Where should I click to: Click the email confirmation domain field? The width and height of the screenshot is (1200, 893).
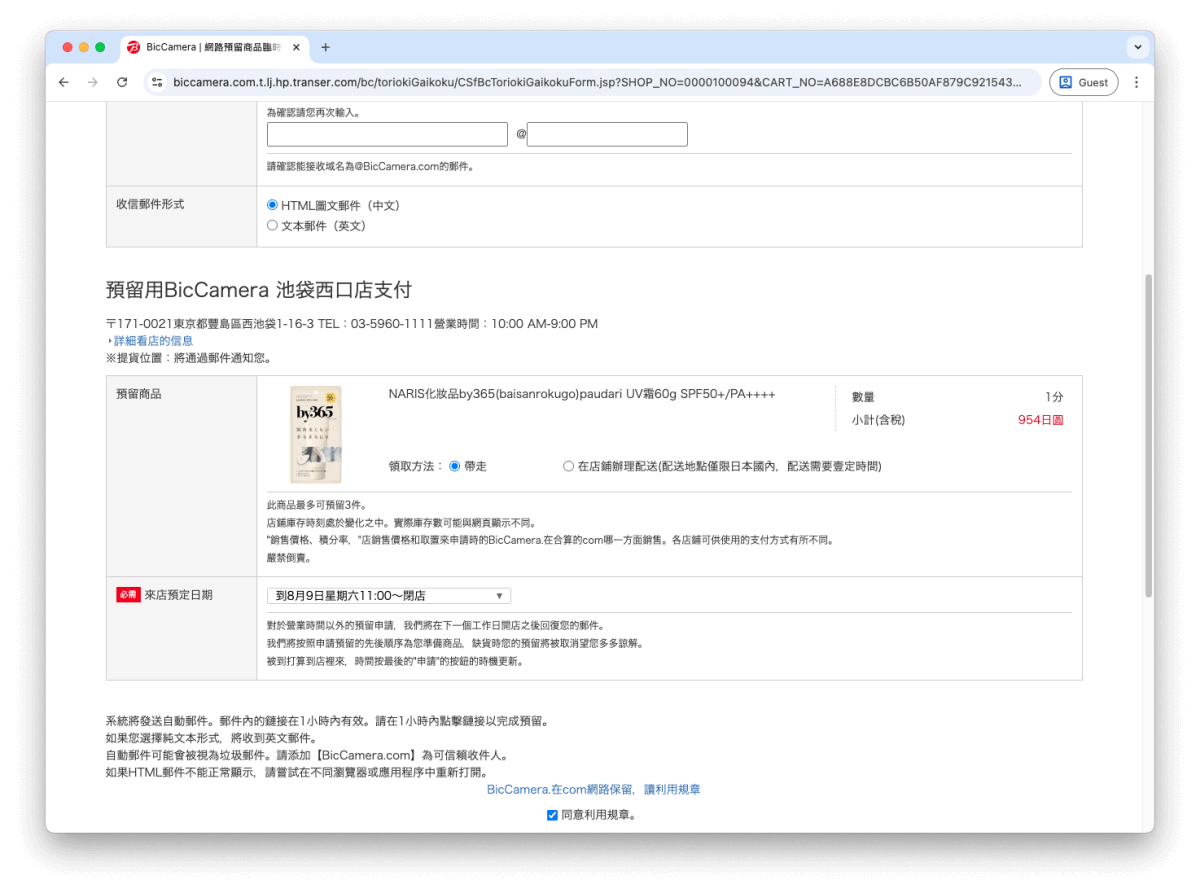(x=607, y=134)
